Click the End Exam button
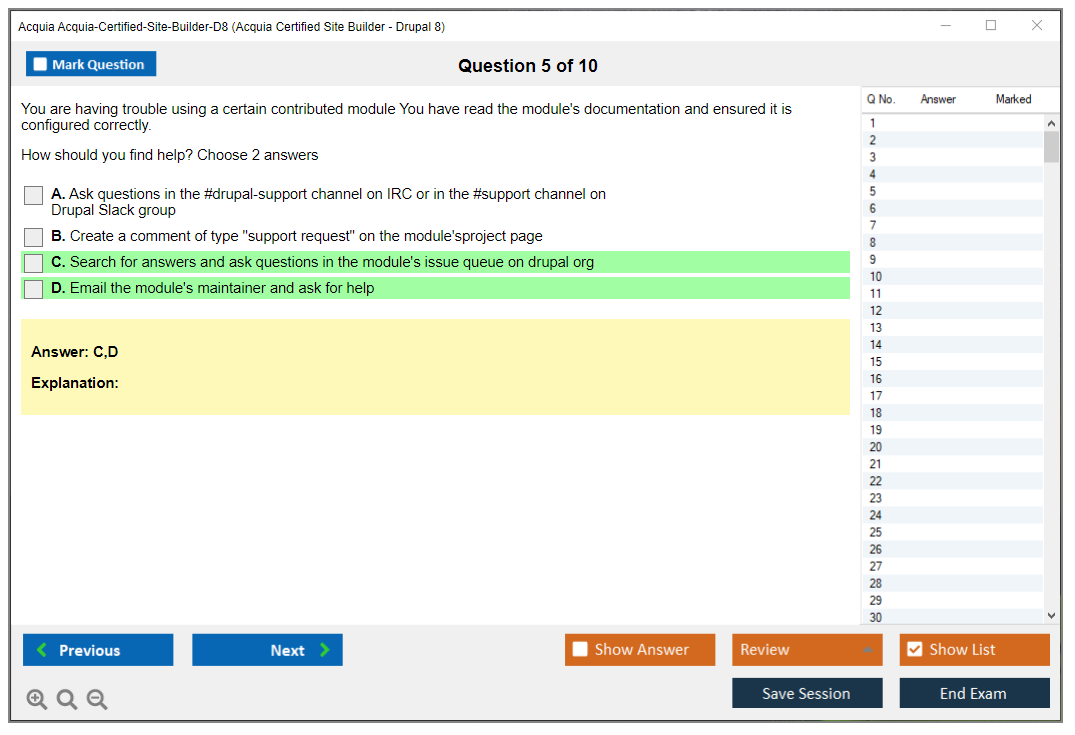 (974, 694)
